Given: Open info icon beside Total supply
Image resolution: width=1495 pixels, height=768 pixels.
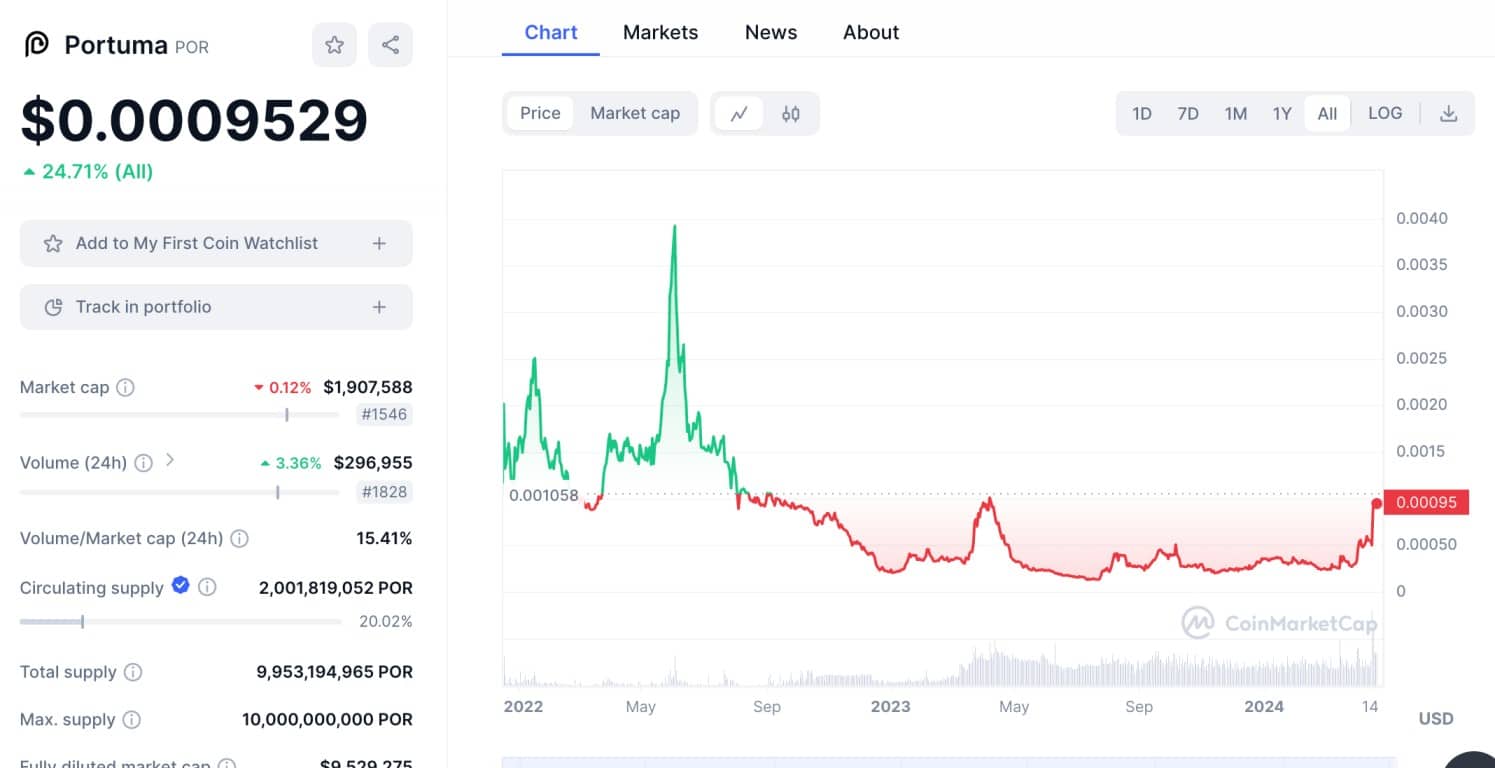Looking at the screenshot, I should (x=133, y=672).
